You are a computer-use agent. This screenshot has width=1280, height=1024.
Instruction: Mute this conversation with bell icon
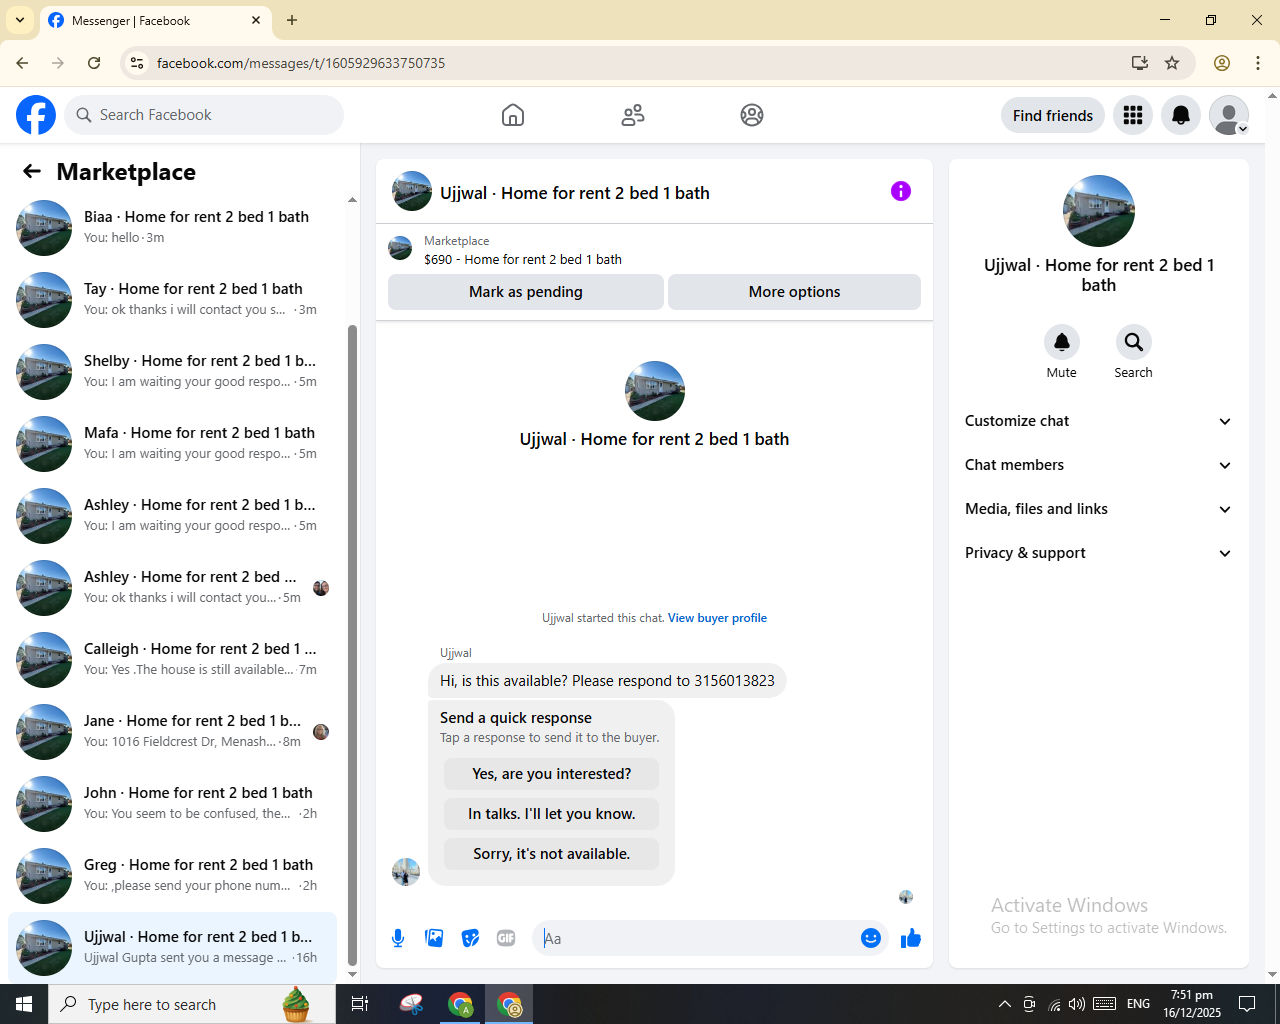point(1062,342)
